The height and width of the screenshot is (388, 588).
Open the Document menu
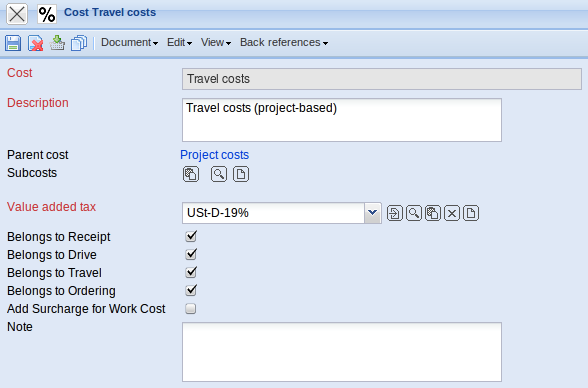(x=129, y=42)
